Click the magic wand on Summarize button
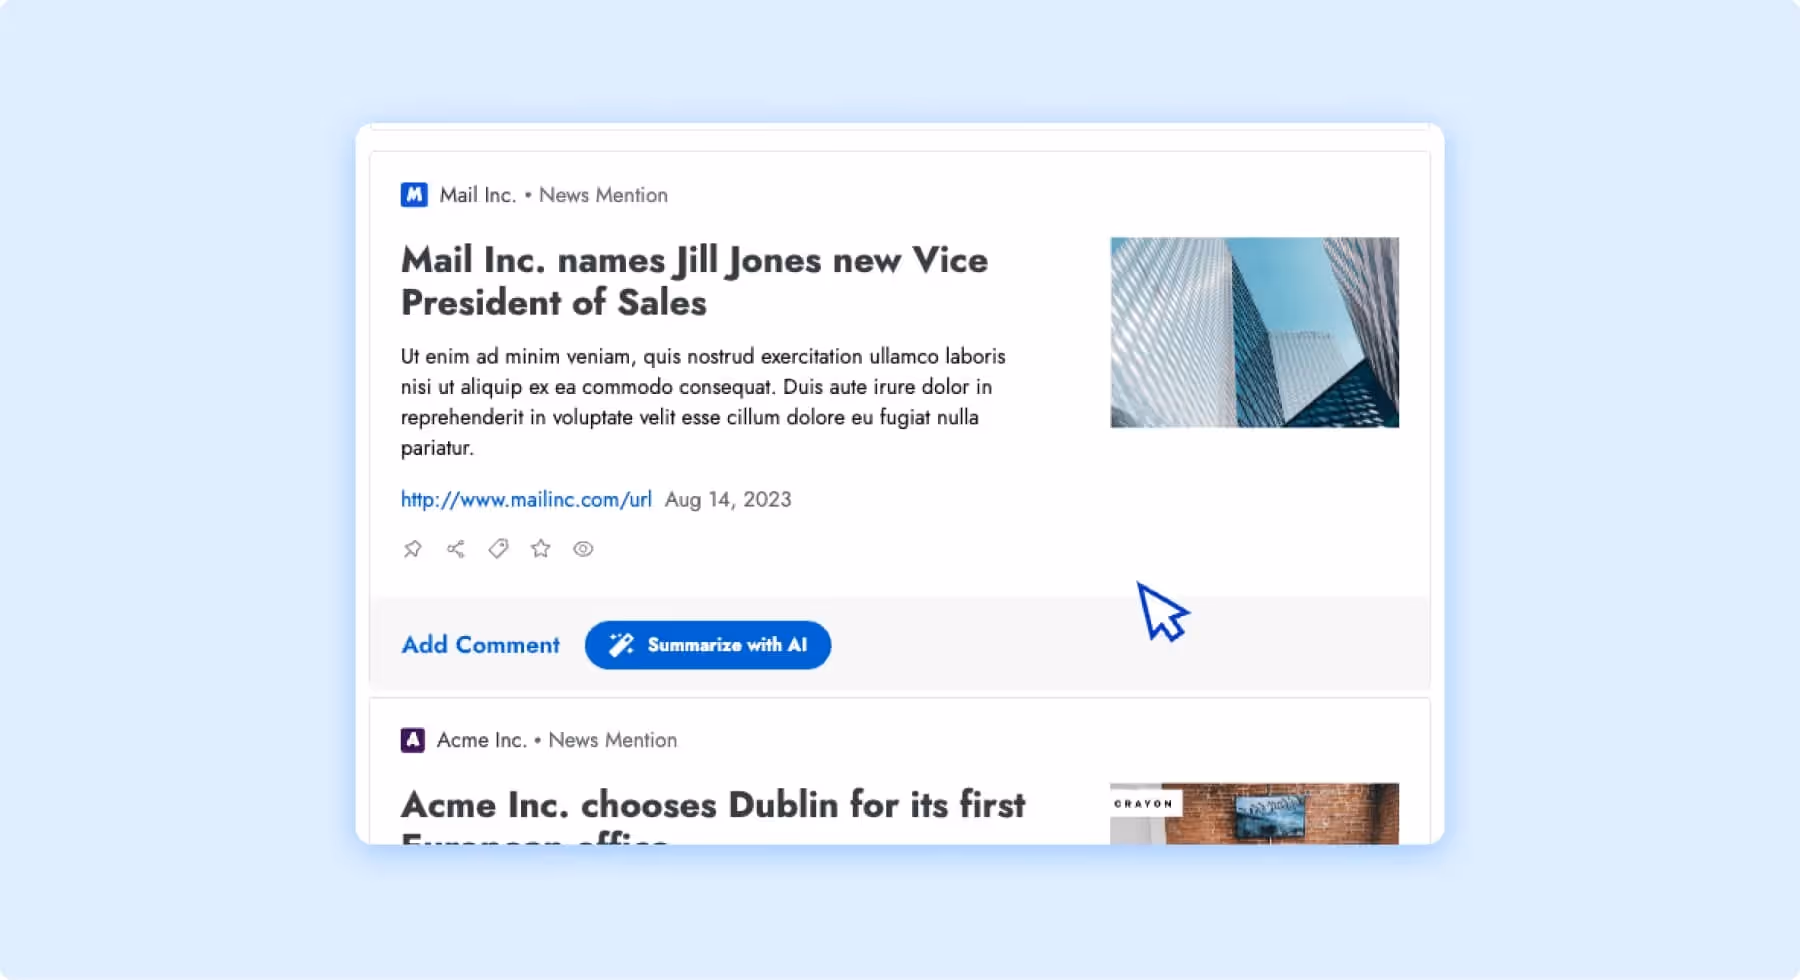Viewport: 1800px width, 980px height. pyautogui.click(x=621, y=645)
